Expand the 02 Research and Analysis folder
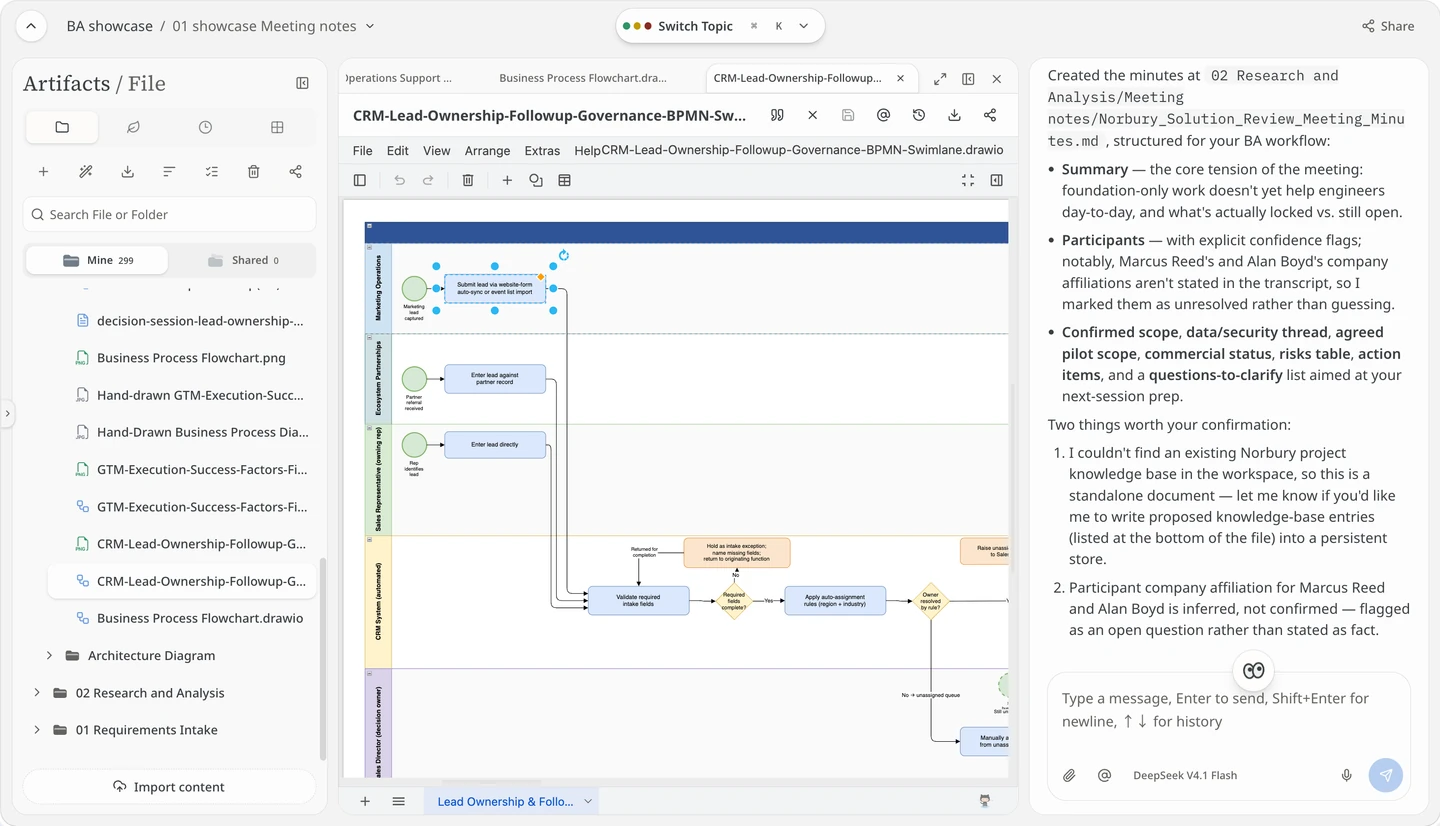1440x826 pixels. [x=37, y=693]
